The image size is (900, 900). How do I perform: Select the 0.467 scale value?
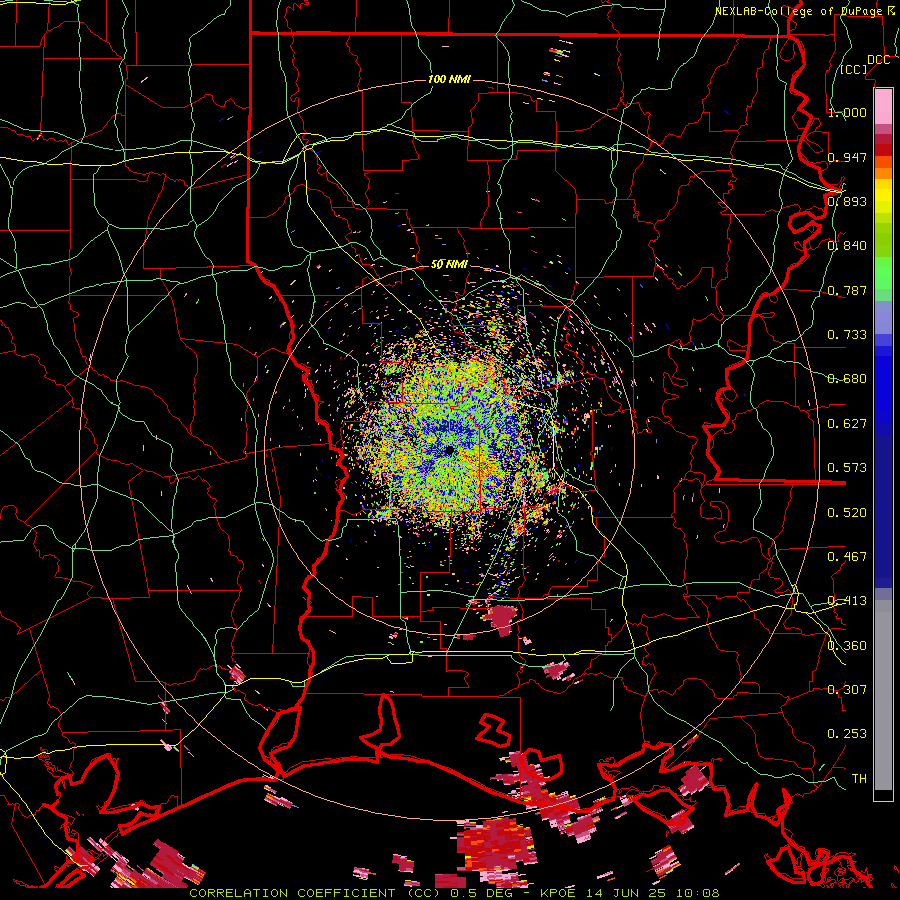847,556
